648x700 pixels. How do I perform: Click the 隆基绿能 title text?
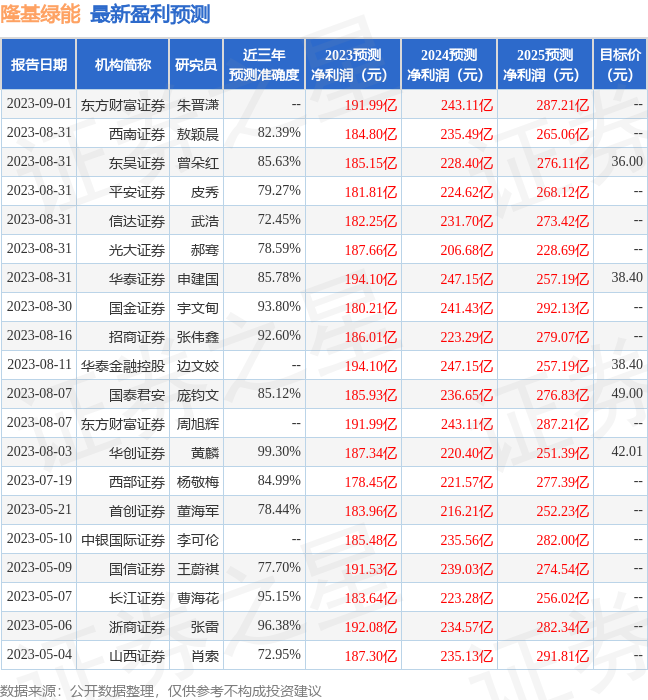[x=41, y=14]
